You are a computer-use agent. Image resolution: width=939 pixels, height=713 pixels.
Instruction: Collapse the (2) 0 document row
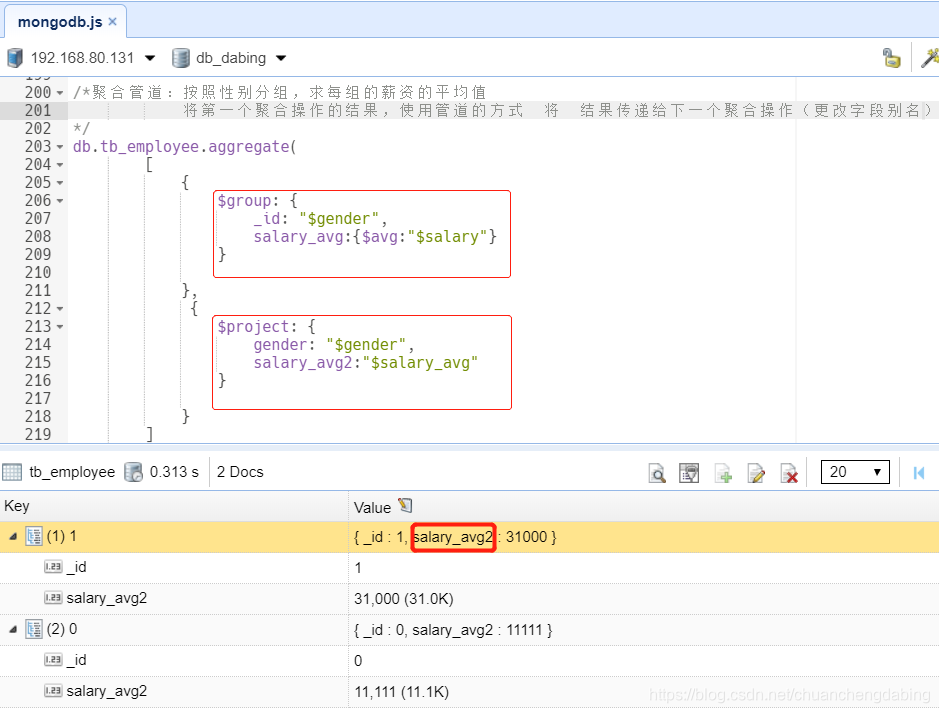tap(13, 629)
